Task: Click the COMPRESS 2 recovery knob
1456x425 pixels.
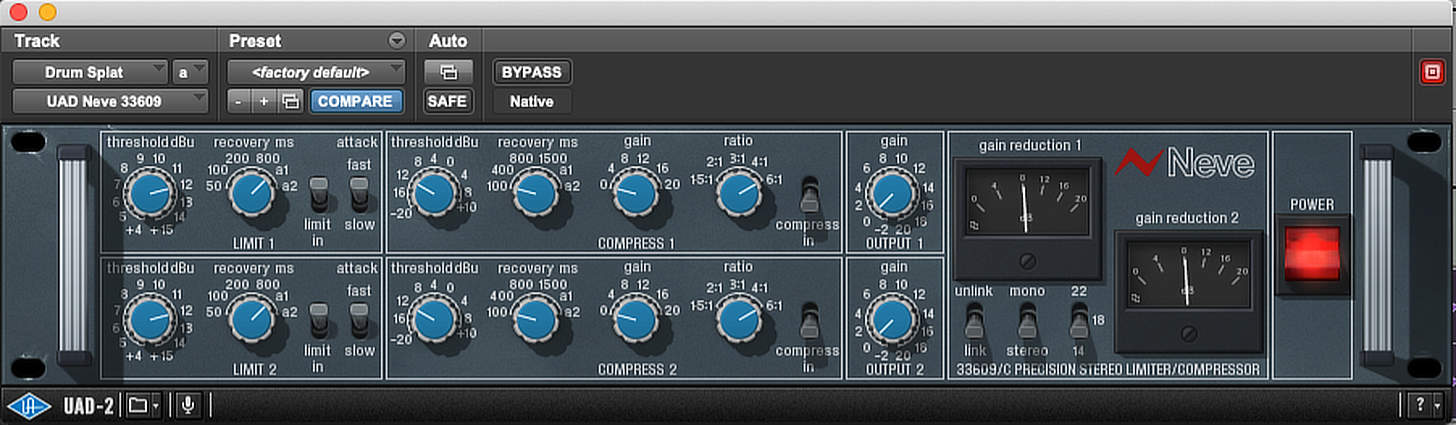Action: 537,319
